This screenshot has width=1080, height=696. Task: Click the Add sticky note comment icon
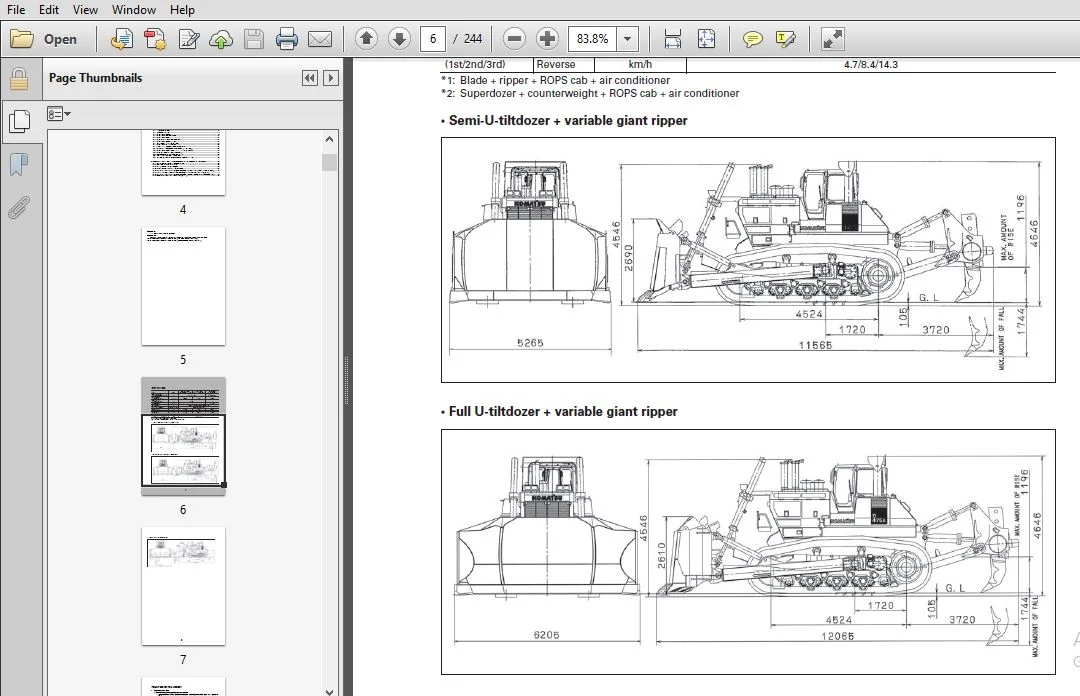[752, 39]
